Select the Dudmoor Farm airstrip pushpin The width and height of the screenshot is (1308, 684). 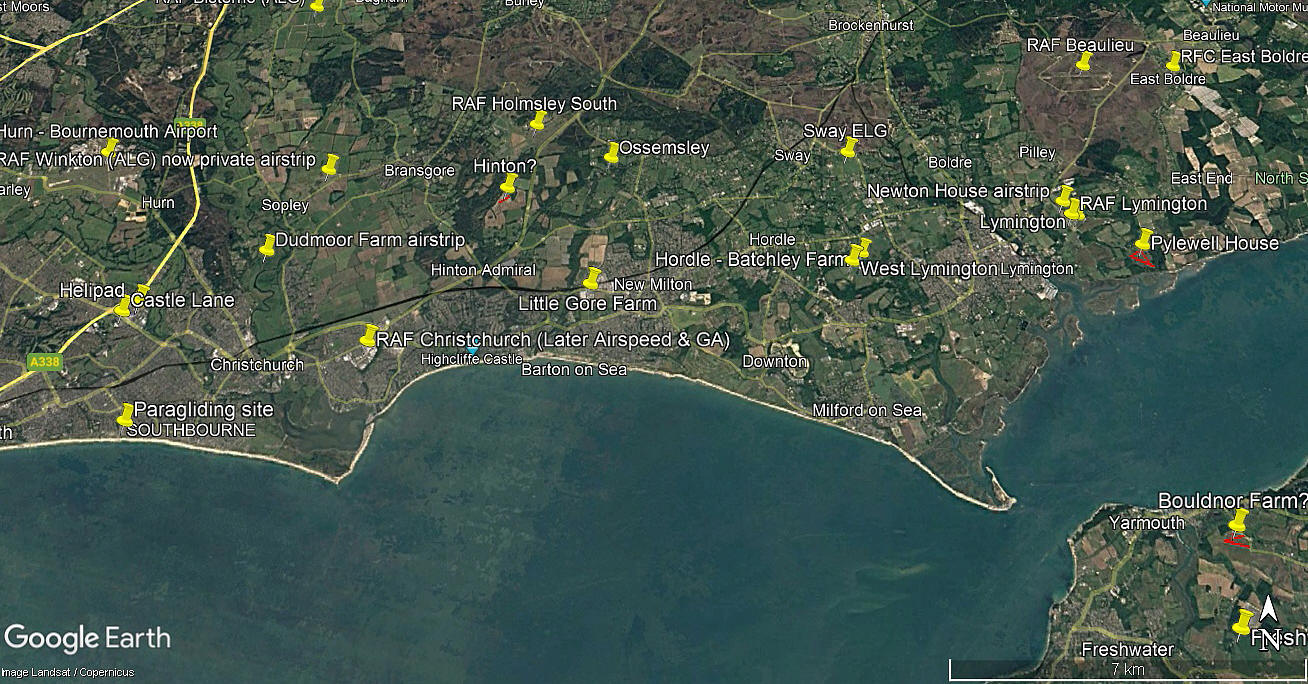pos(267,246)
